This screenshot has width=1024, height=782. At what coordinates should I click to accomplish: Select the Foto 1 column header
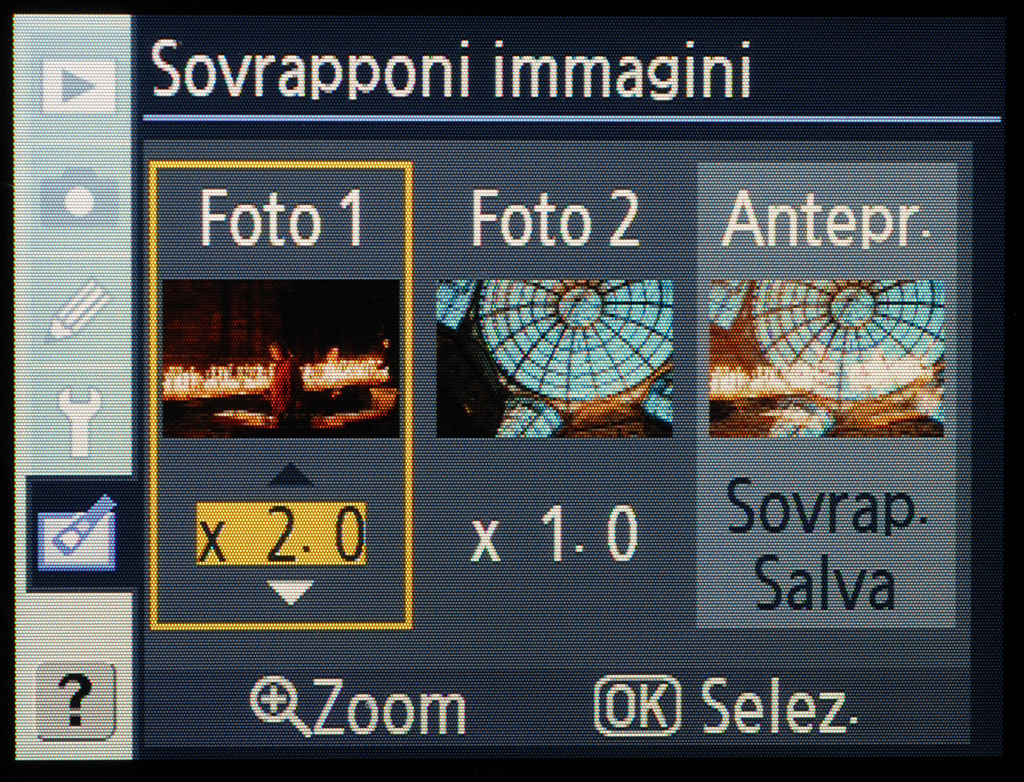tap(281, 219)
